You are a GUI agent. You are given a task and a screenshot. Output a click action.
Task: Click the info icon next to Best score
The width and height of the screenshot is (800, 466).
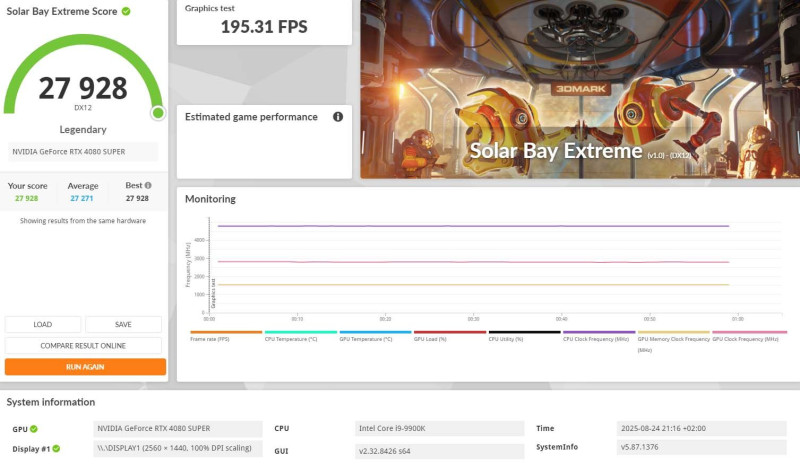click(148, 185)
